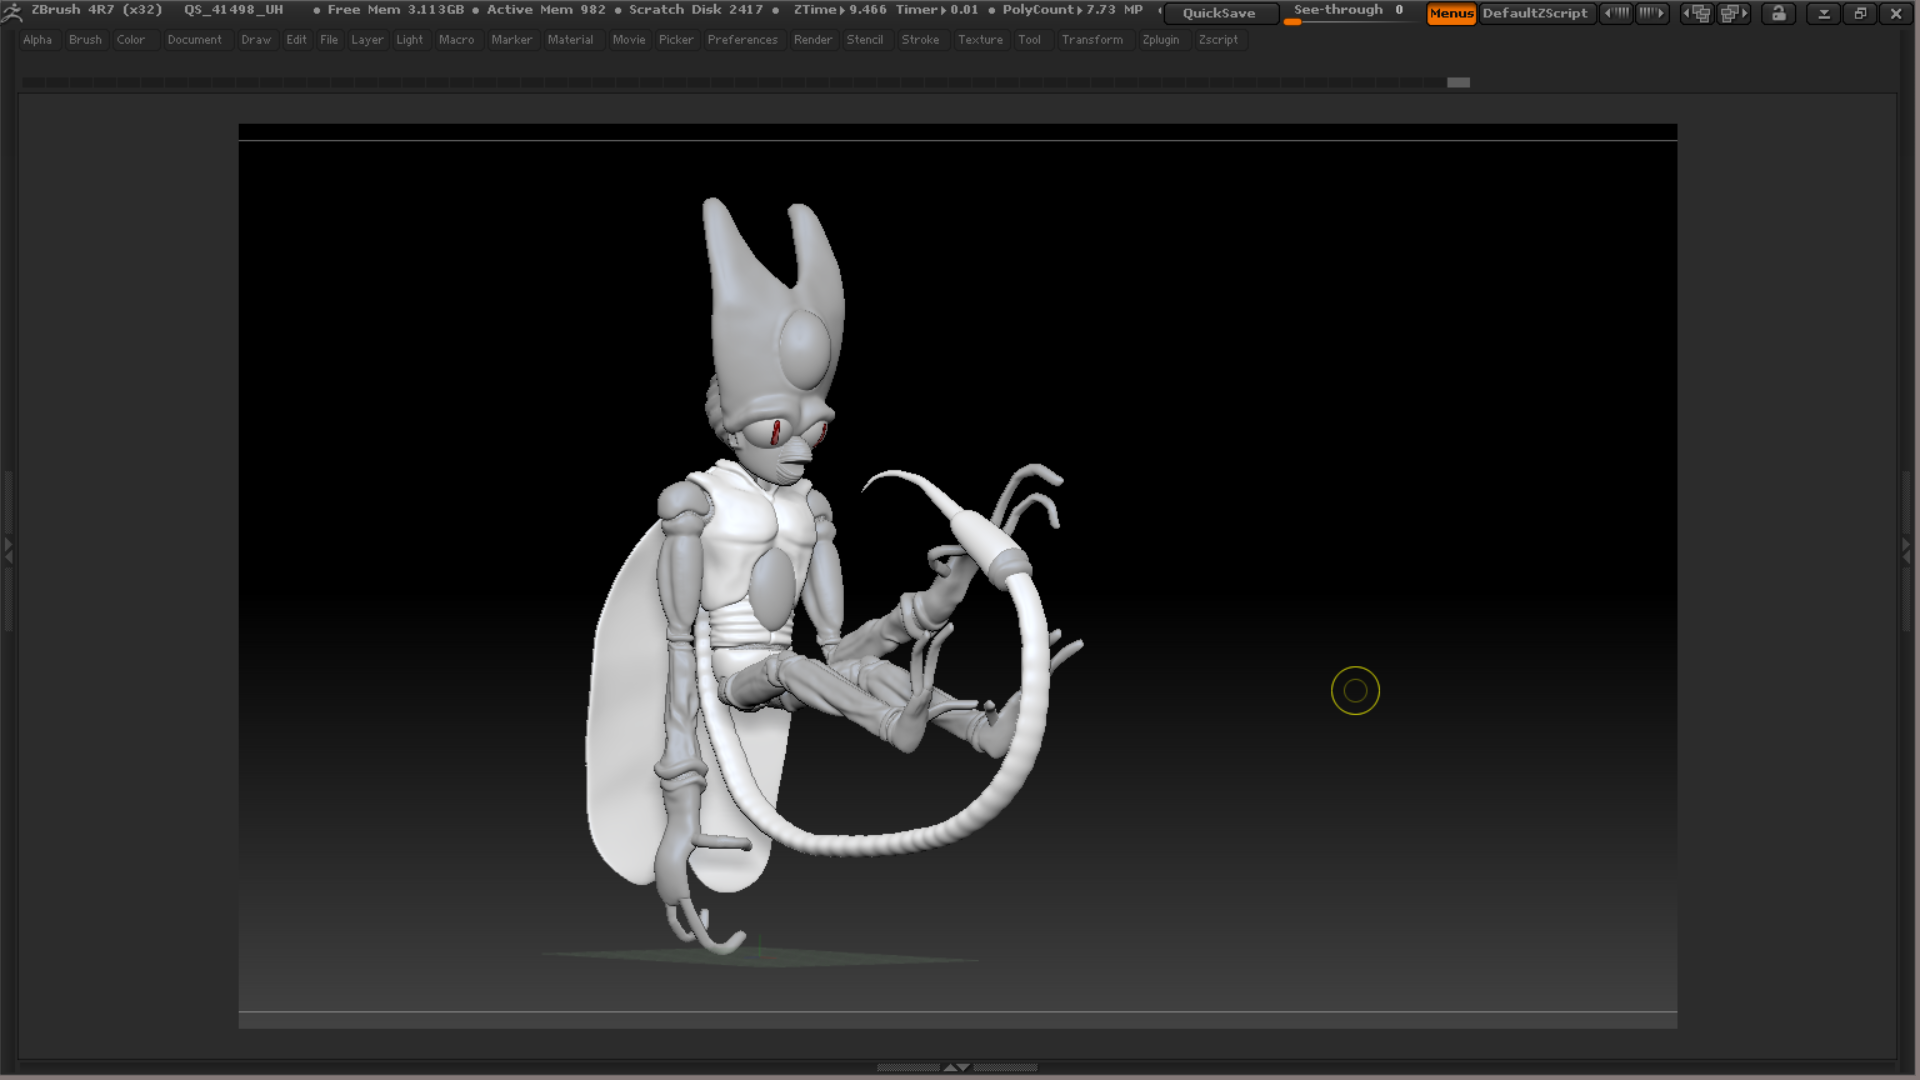
Task: Load next UI layout icon
Action: pos(1734,13)
